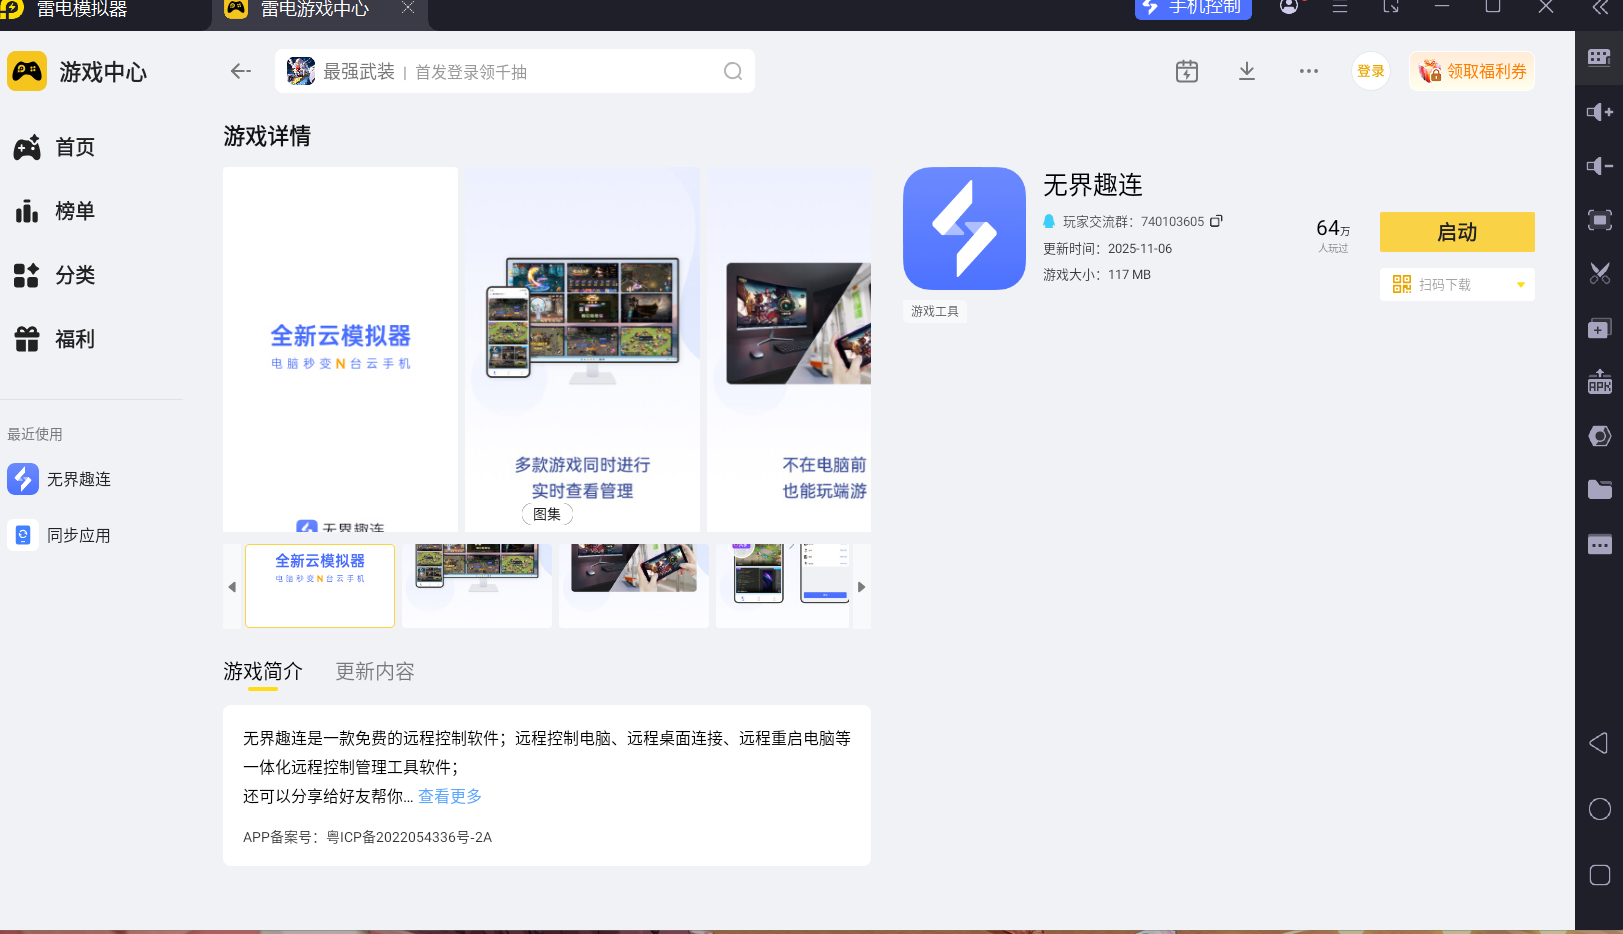The height and width of the screenshot is (934, 1623).
Task: Copy the 玩家交流群 group number
Action: 1216,221
